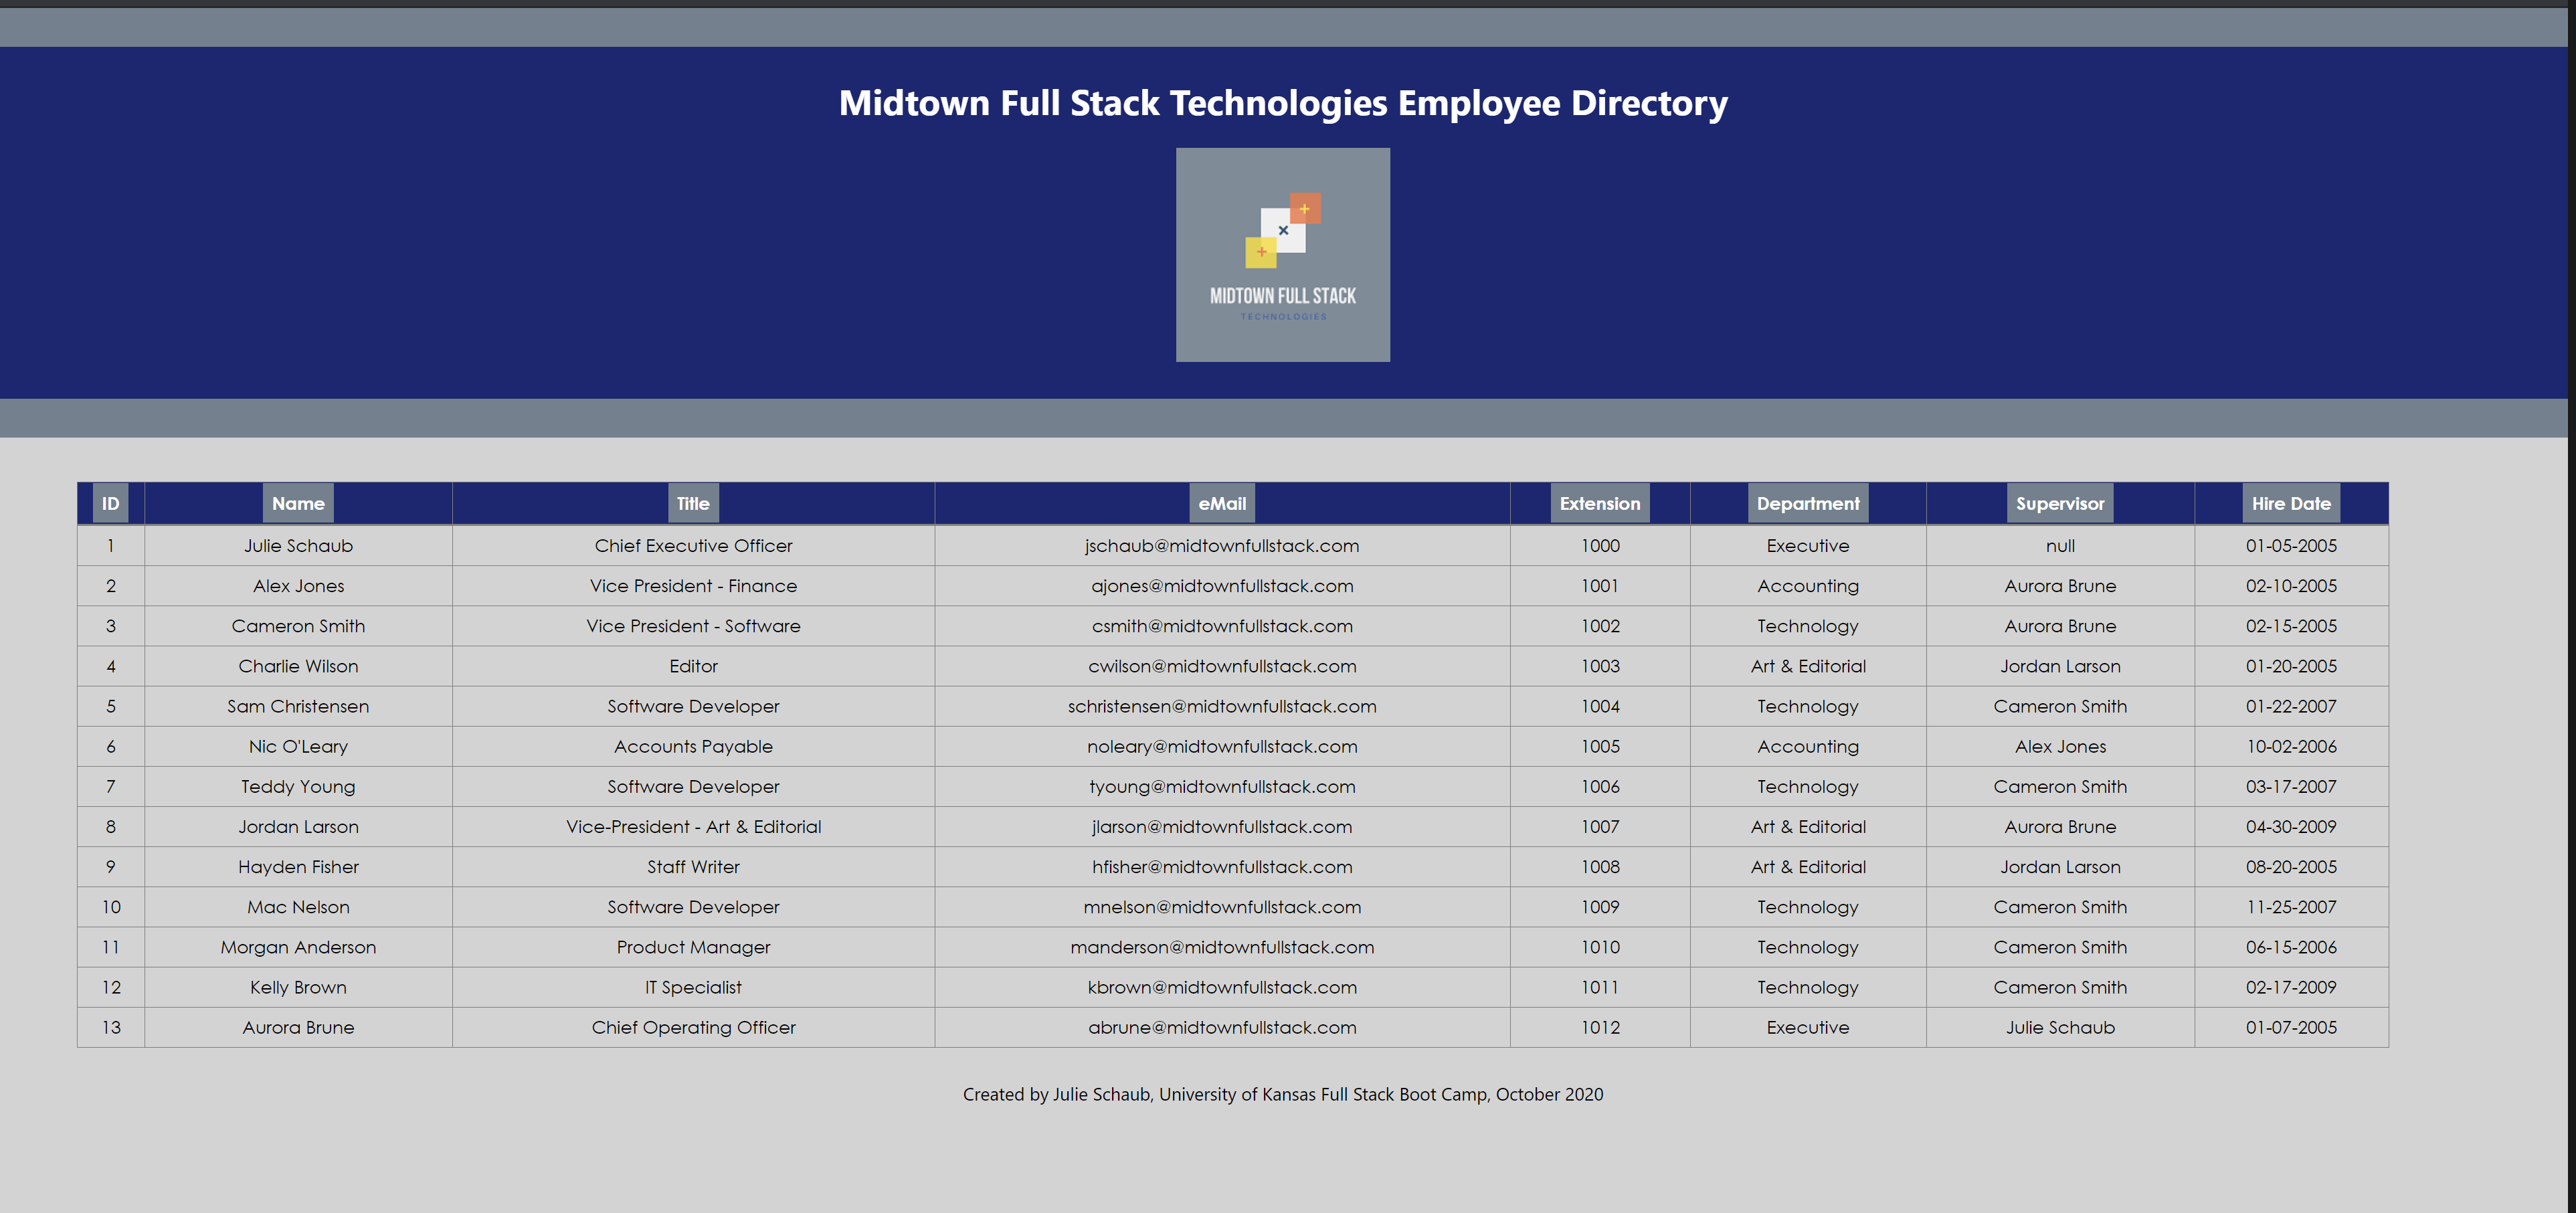
Task: Click the name Cameron Smith in row 3
Action: pyautogui.click(x=298, y=626)
